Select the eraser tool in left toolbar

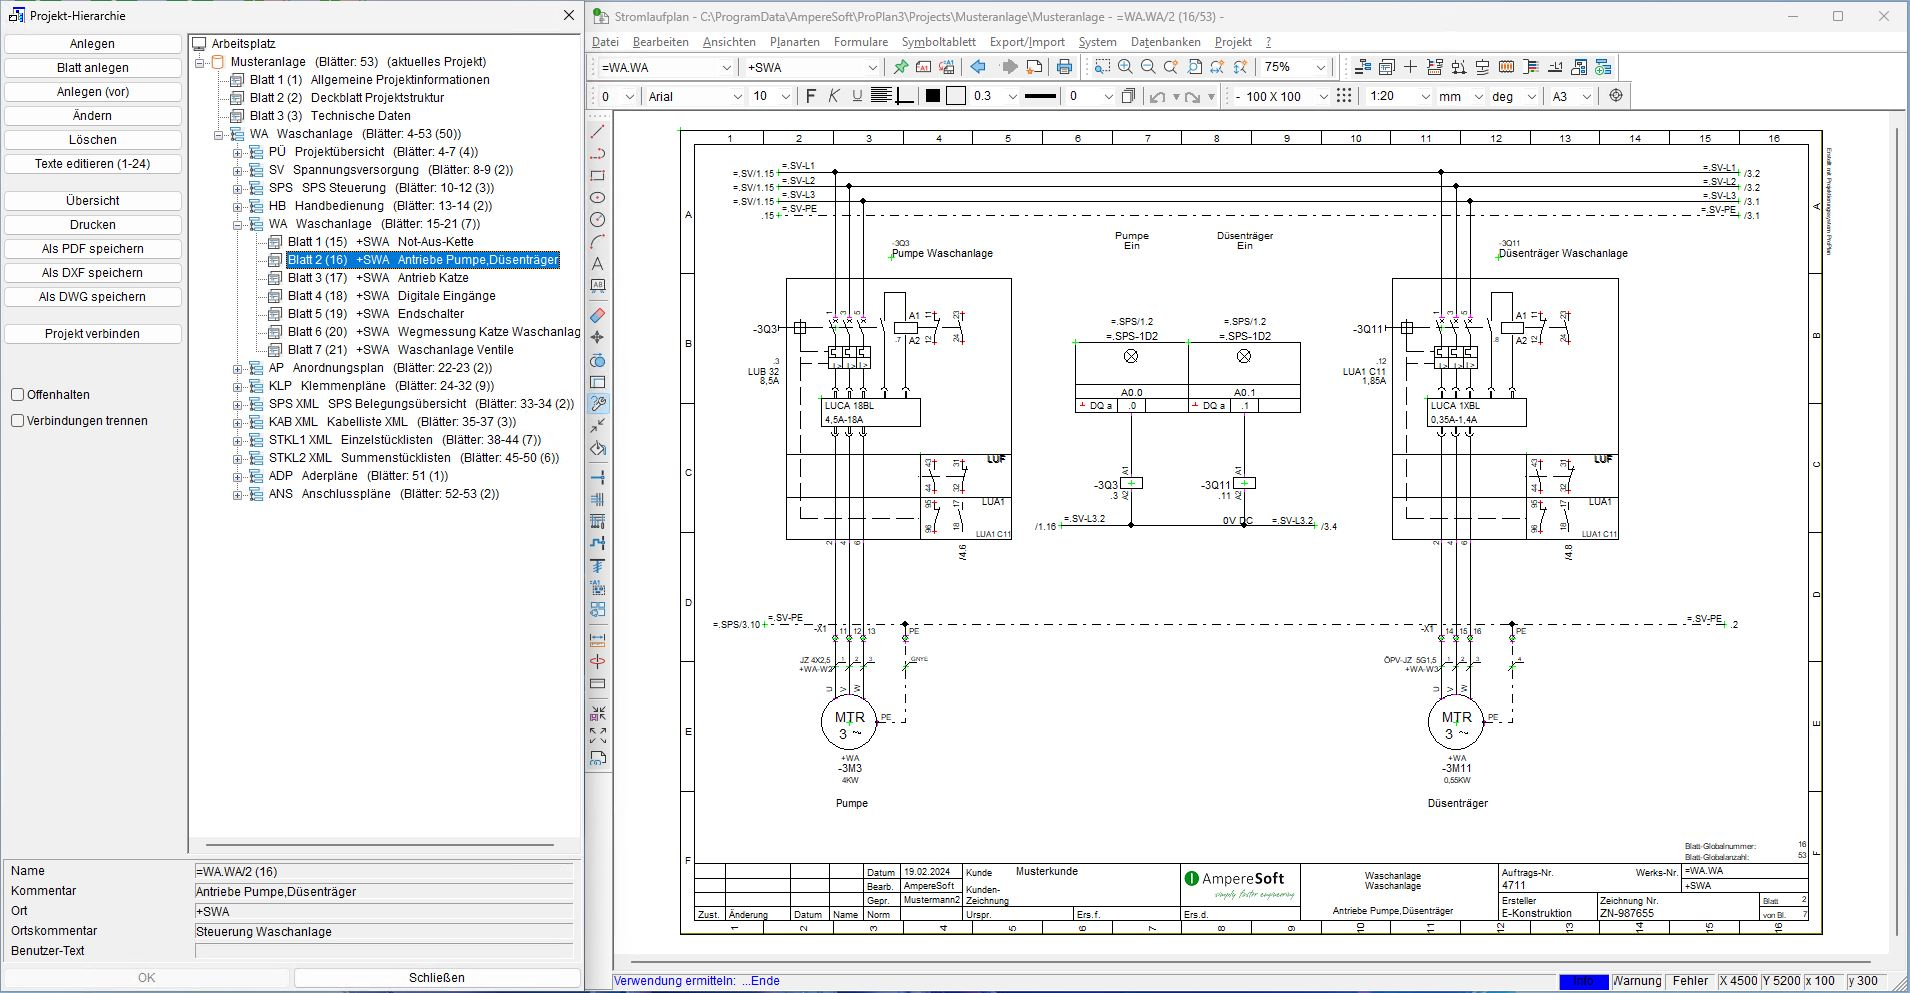[x=598, y=315]
